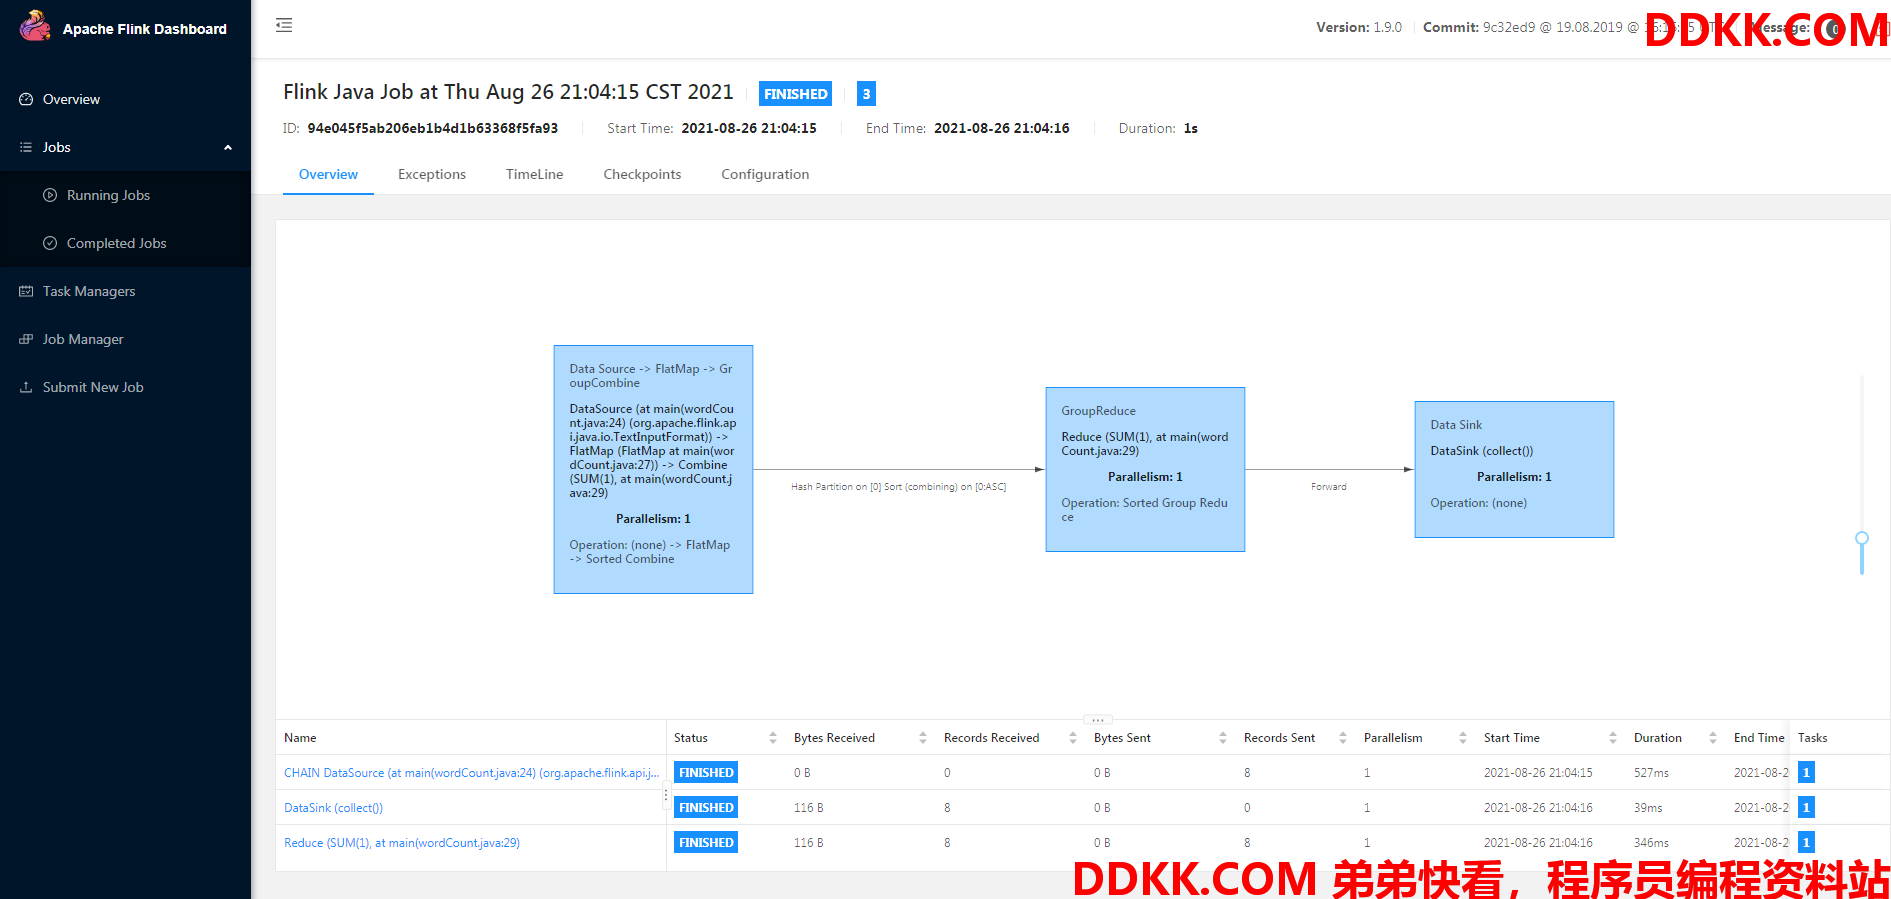Switch to the TimeLine tab
The image size is (1891, 899).
pos(534,174)
